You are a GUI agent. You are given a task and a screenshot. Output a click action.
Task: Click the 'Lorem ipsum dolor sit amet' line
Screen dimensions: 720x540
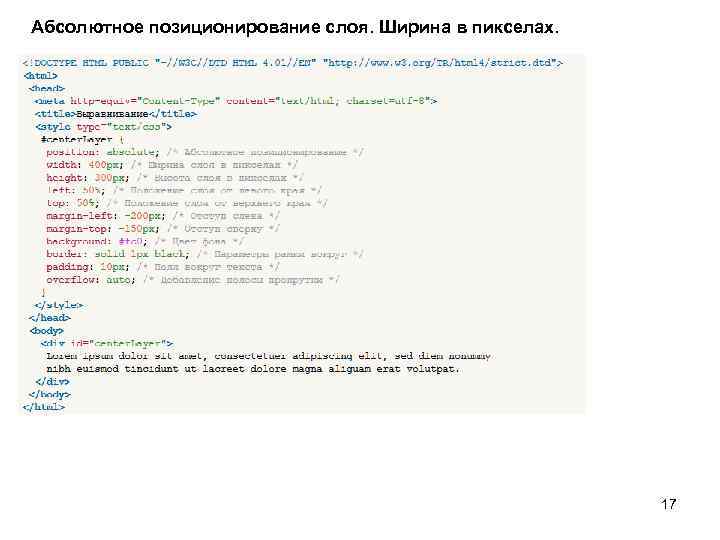tap(269, 356)
